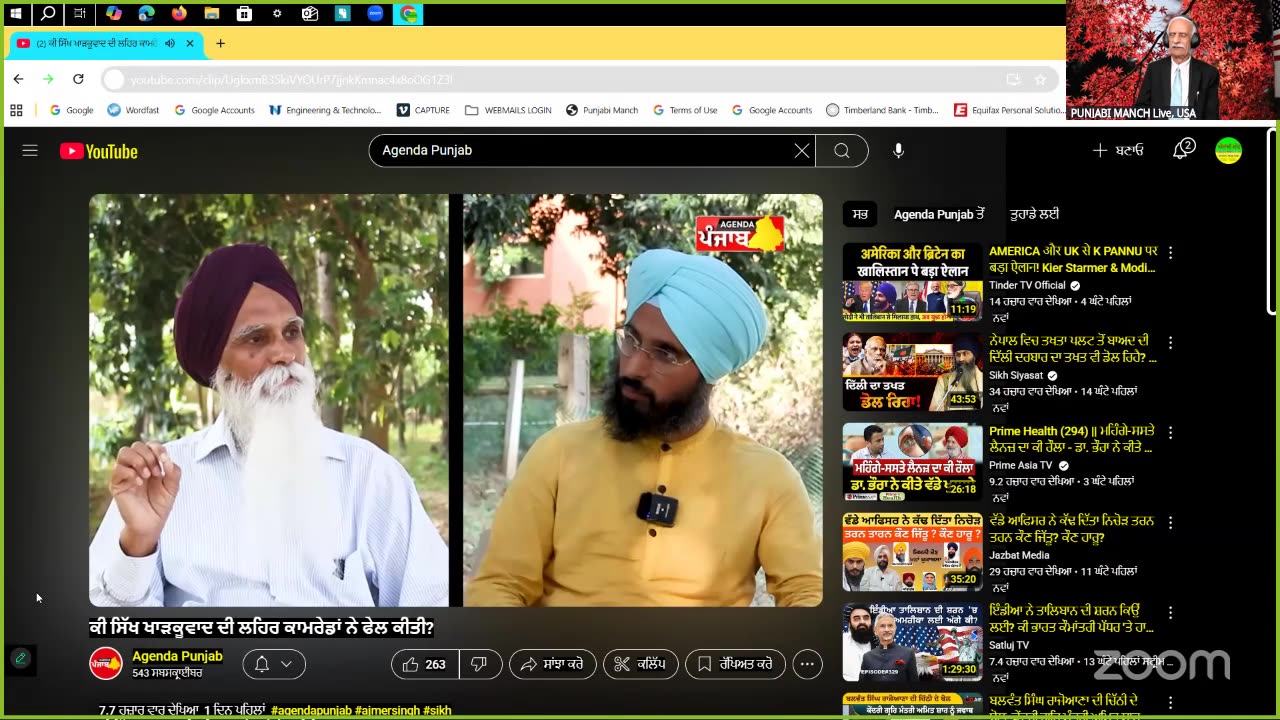Bookmark this page with the star icon

pyautogui.click(x=1040, y=79)
